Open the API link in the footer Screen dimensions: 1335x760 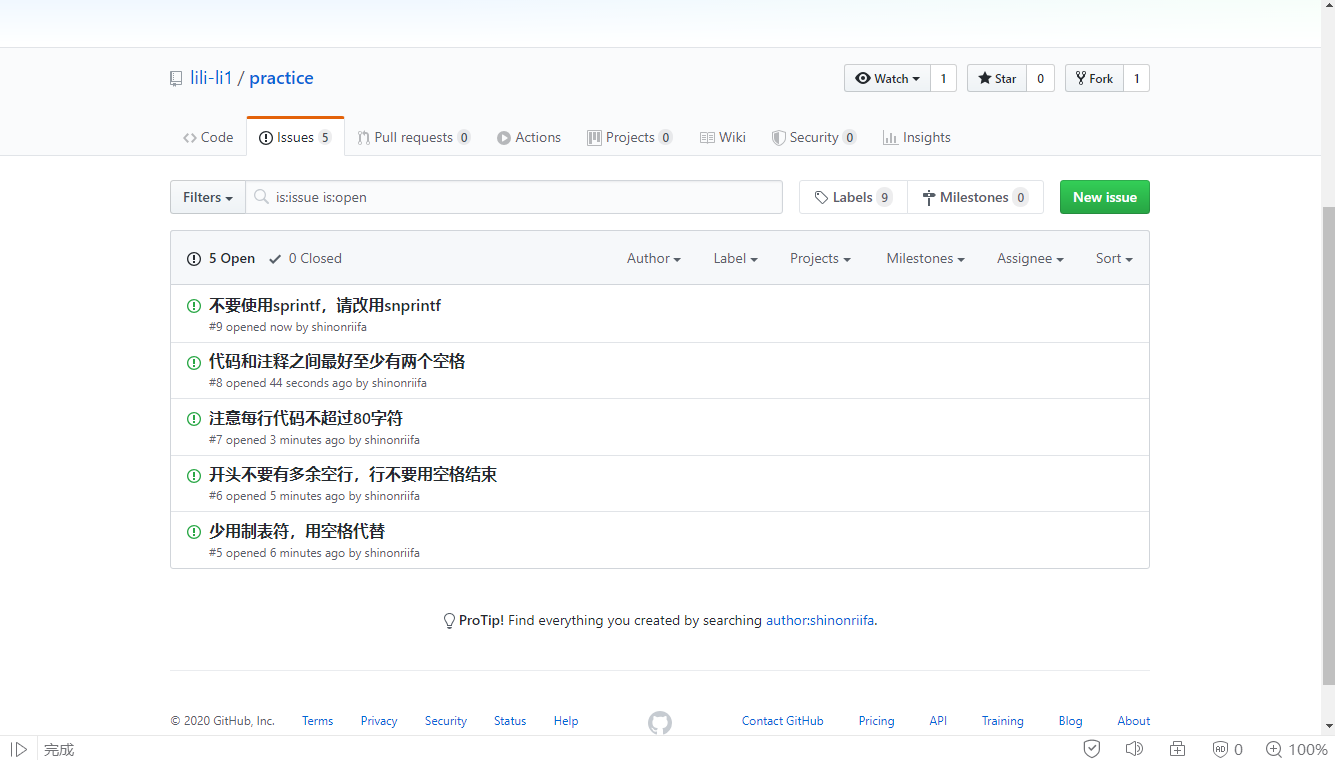click(x=938, y=721)
